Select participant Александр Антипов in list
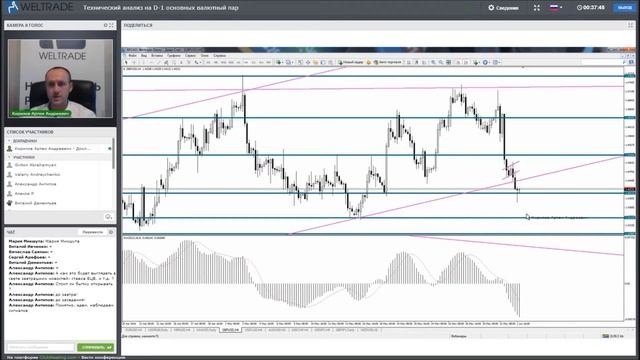Image resolution: width=640 pixels, height=360 pixels. pos(36,184)
